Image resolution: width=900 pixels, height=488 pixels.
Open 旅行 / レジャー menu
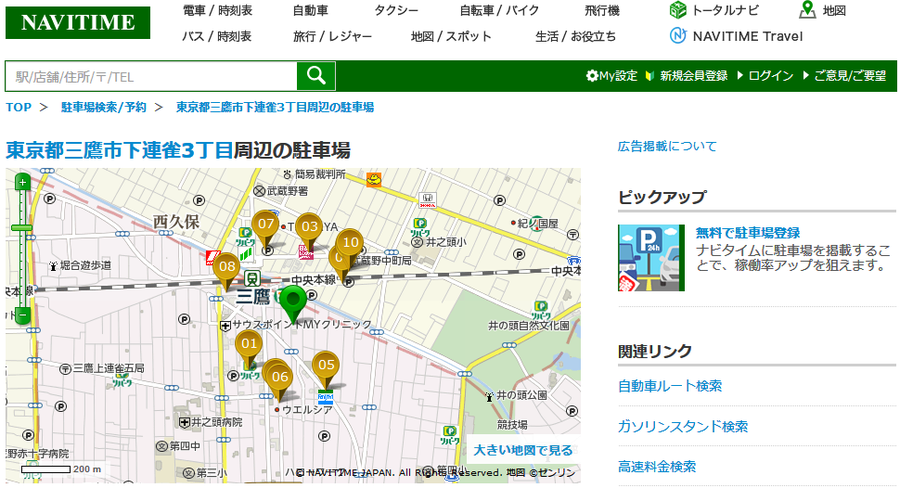[332, 36]
